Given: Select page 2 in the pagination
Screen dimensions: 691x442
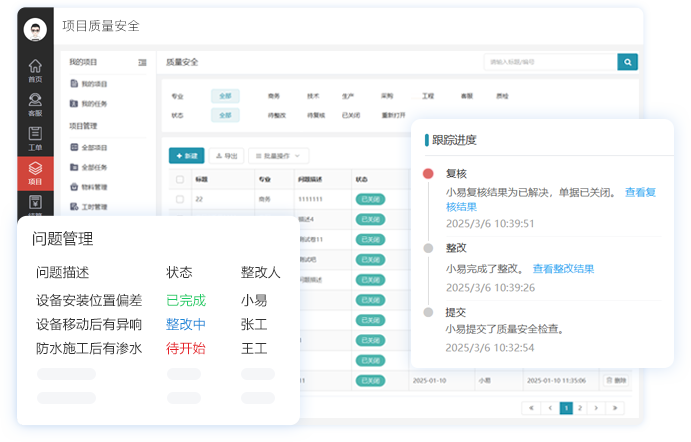Looking at the screenshot, I should point(580,408).
